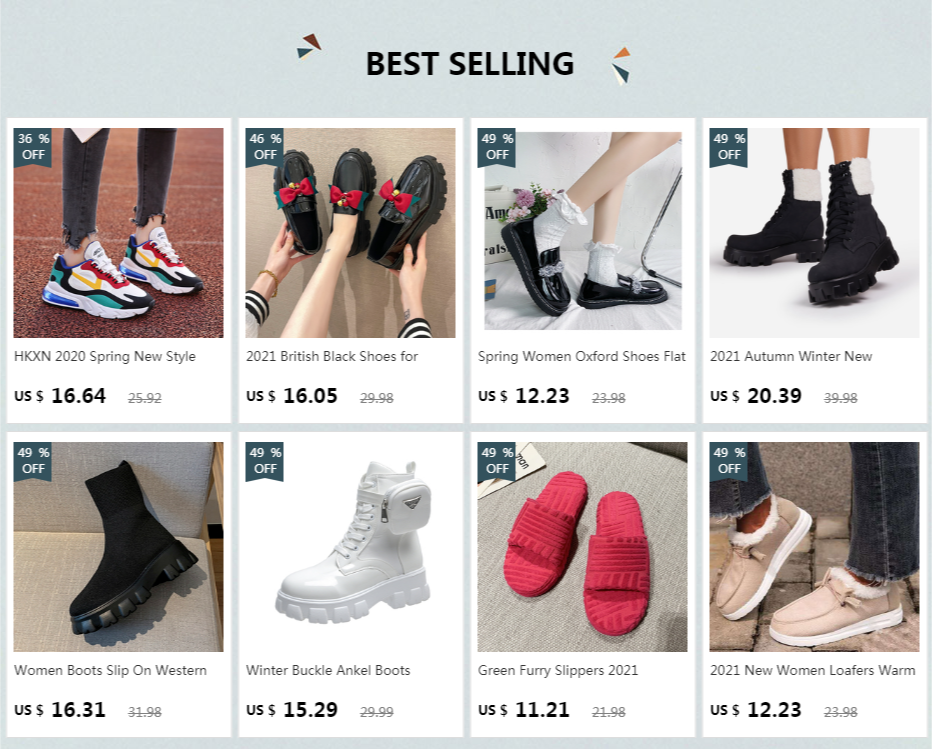
Task: Open "2021 British Black Shoes for" title
Action: pos(332,356)
